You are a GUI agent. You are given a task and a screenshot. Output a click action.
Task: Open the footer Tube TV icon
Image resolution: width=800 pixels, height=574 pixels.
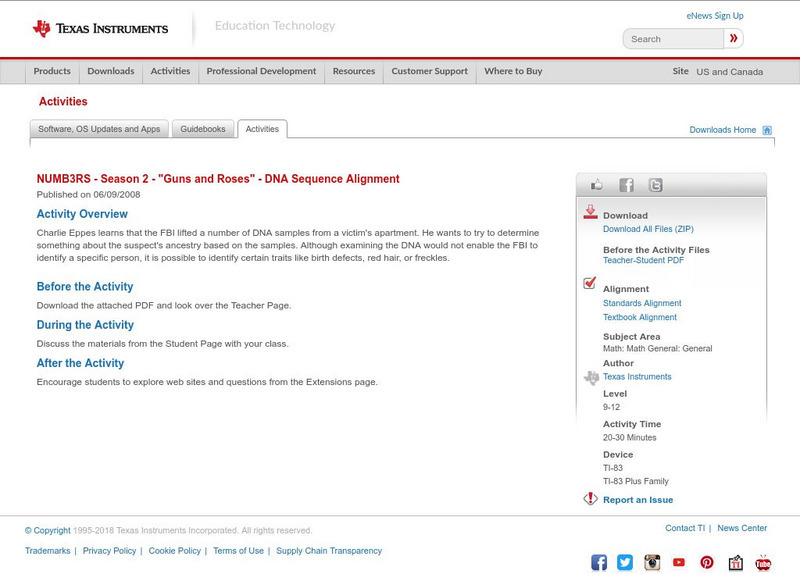763,562
